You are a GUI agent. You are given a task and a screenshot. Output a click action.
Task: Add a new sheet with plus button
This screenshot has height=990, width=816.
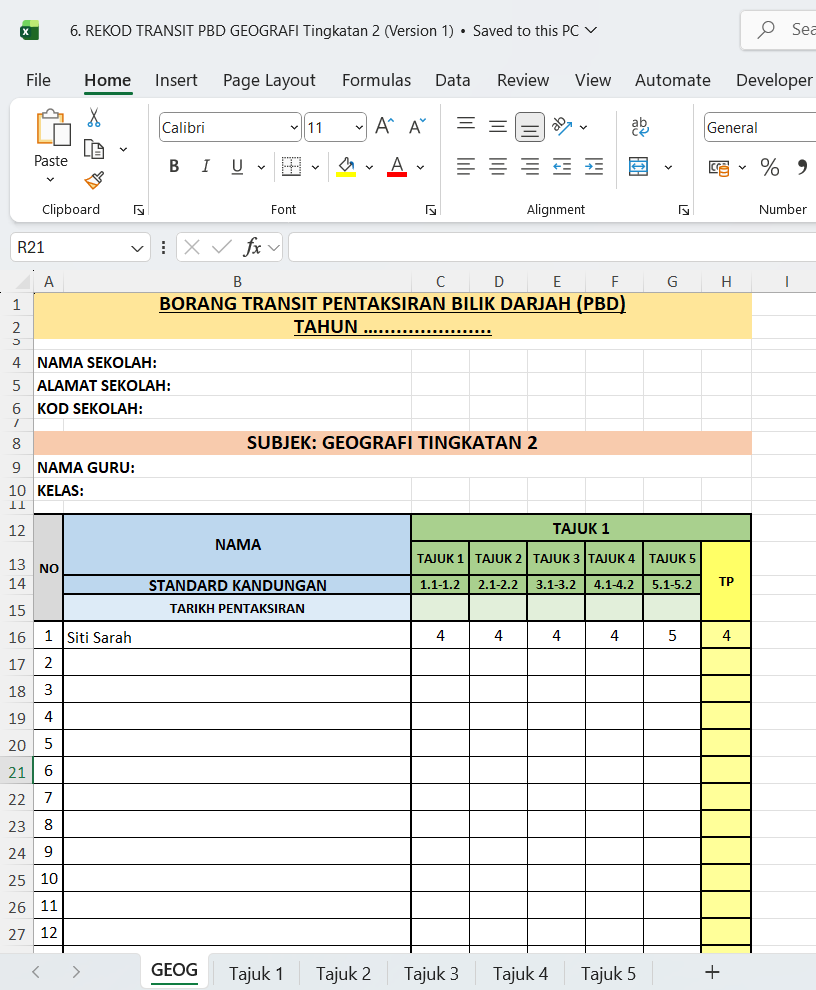(712, 972)
